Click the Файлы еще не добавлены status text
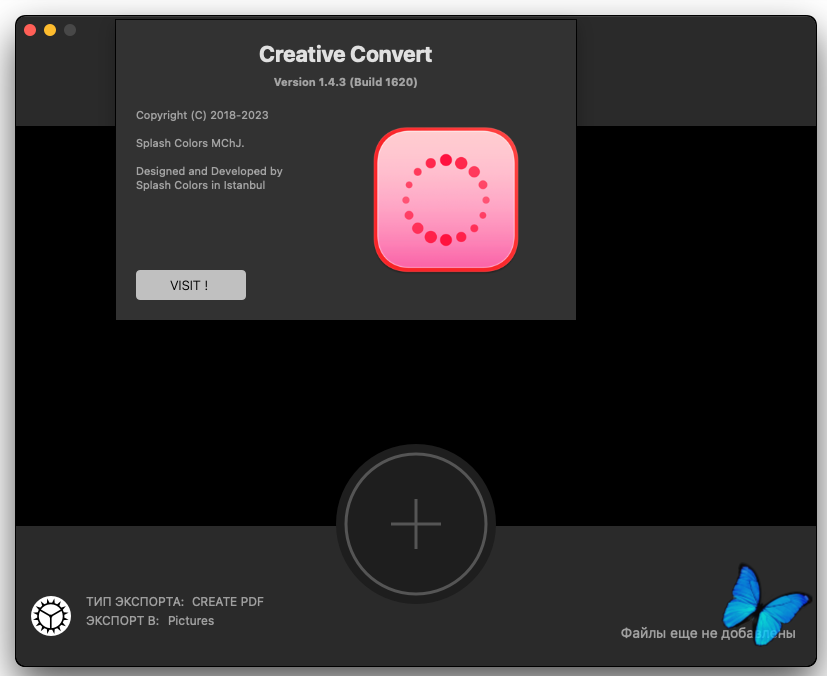The height and width of the screenshot is (676, 827). click(x=708, y=633)
